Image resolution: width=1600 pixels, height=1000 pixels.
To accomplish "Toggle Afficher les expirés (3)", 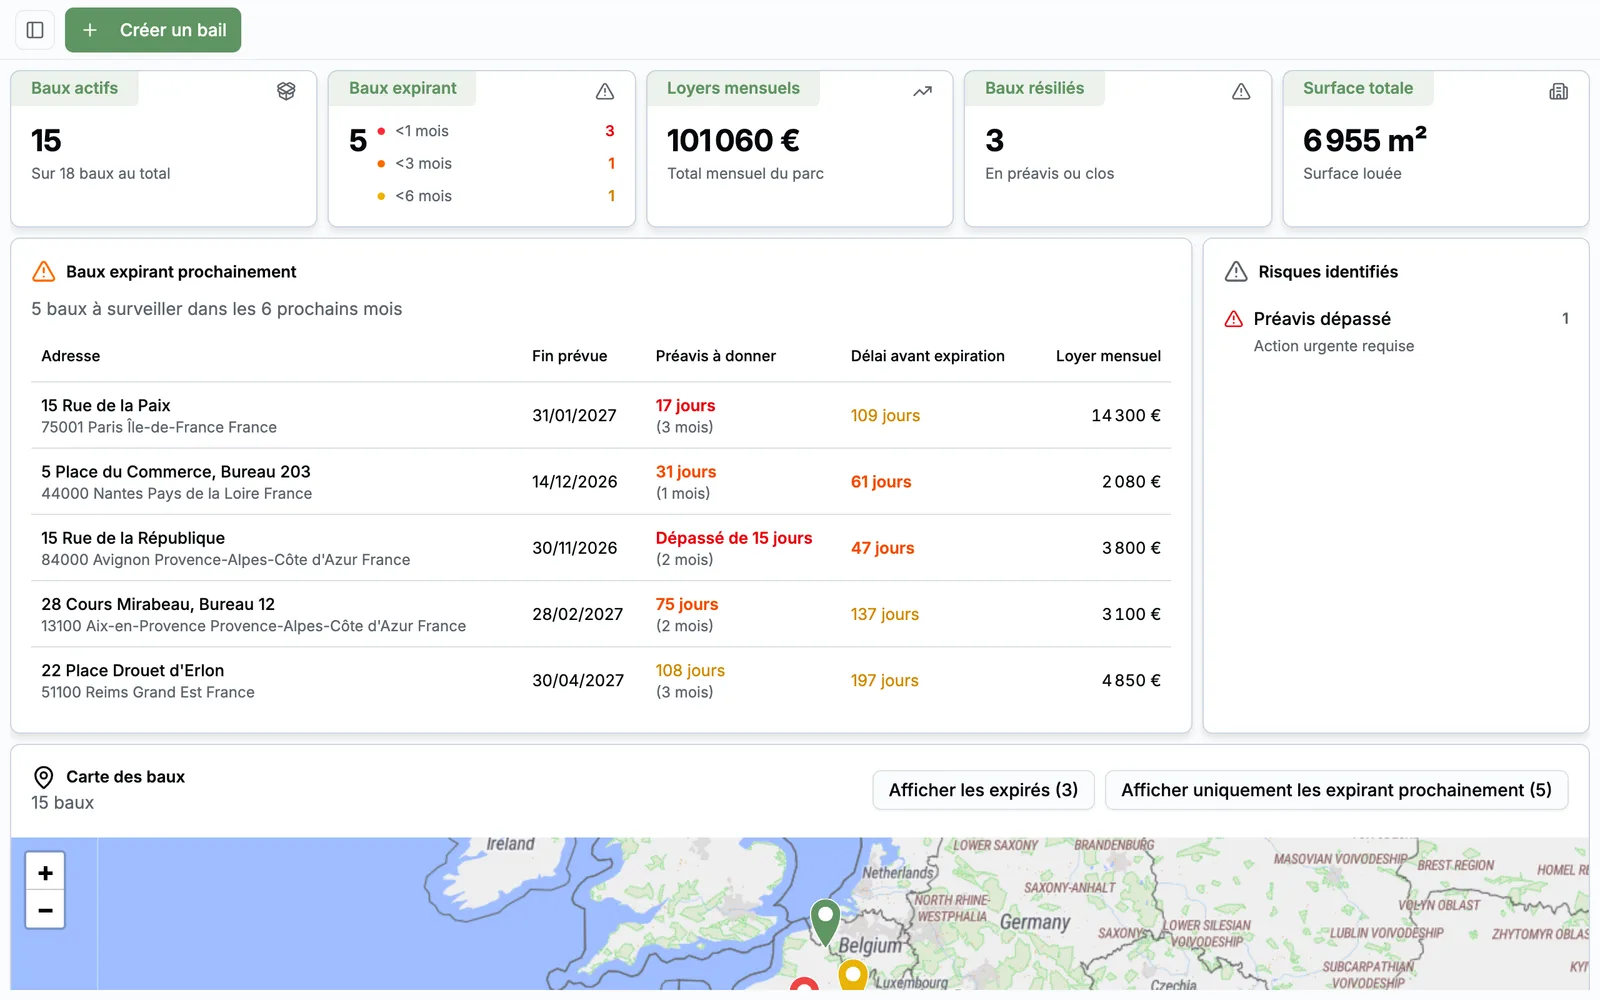I will tap(983, 790).
